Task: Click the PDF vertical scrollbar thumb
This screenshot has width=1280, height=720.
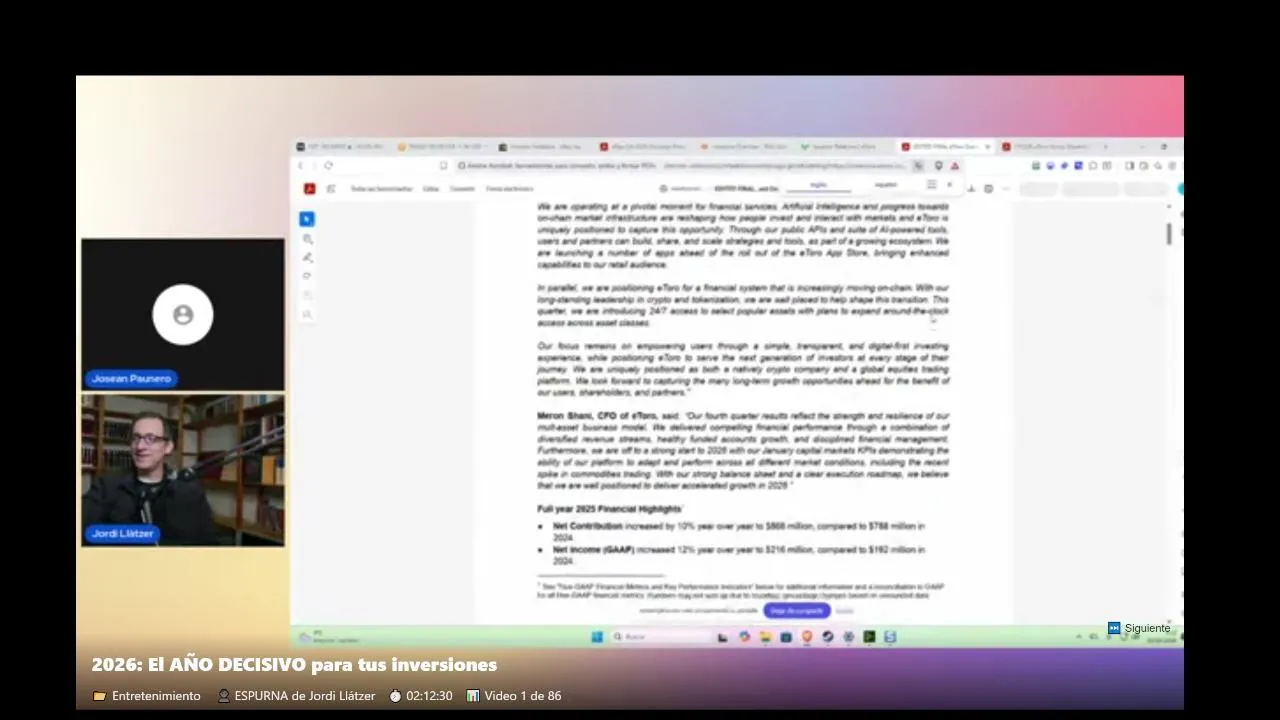Action: pos(1168,232)
